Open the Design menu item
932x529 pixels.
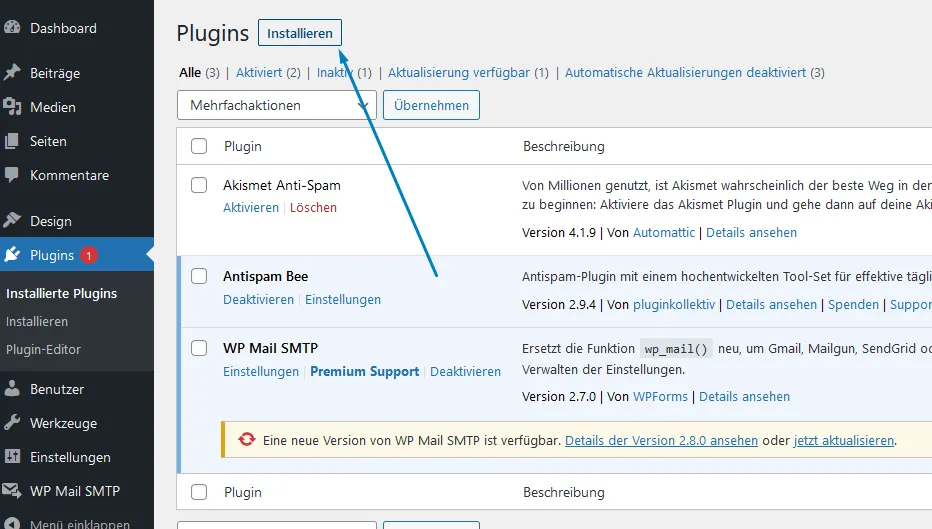[x=51, y=221]
